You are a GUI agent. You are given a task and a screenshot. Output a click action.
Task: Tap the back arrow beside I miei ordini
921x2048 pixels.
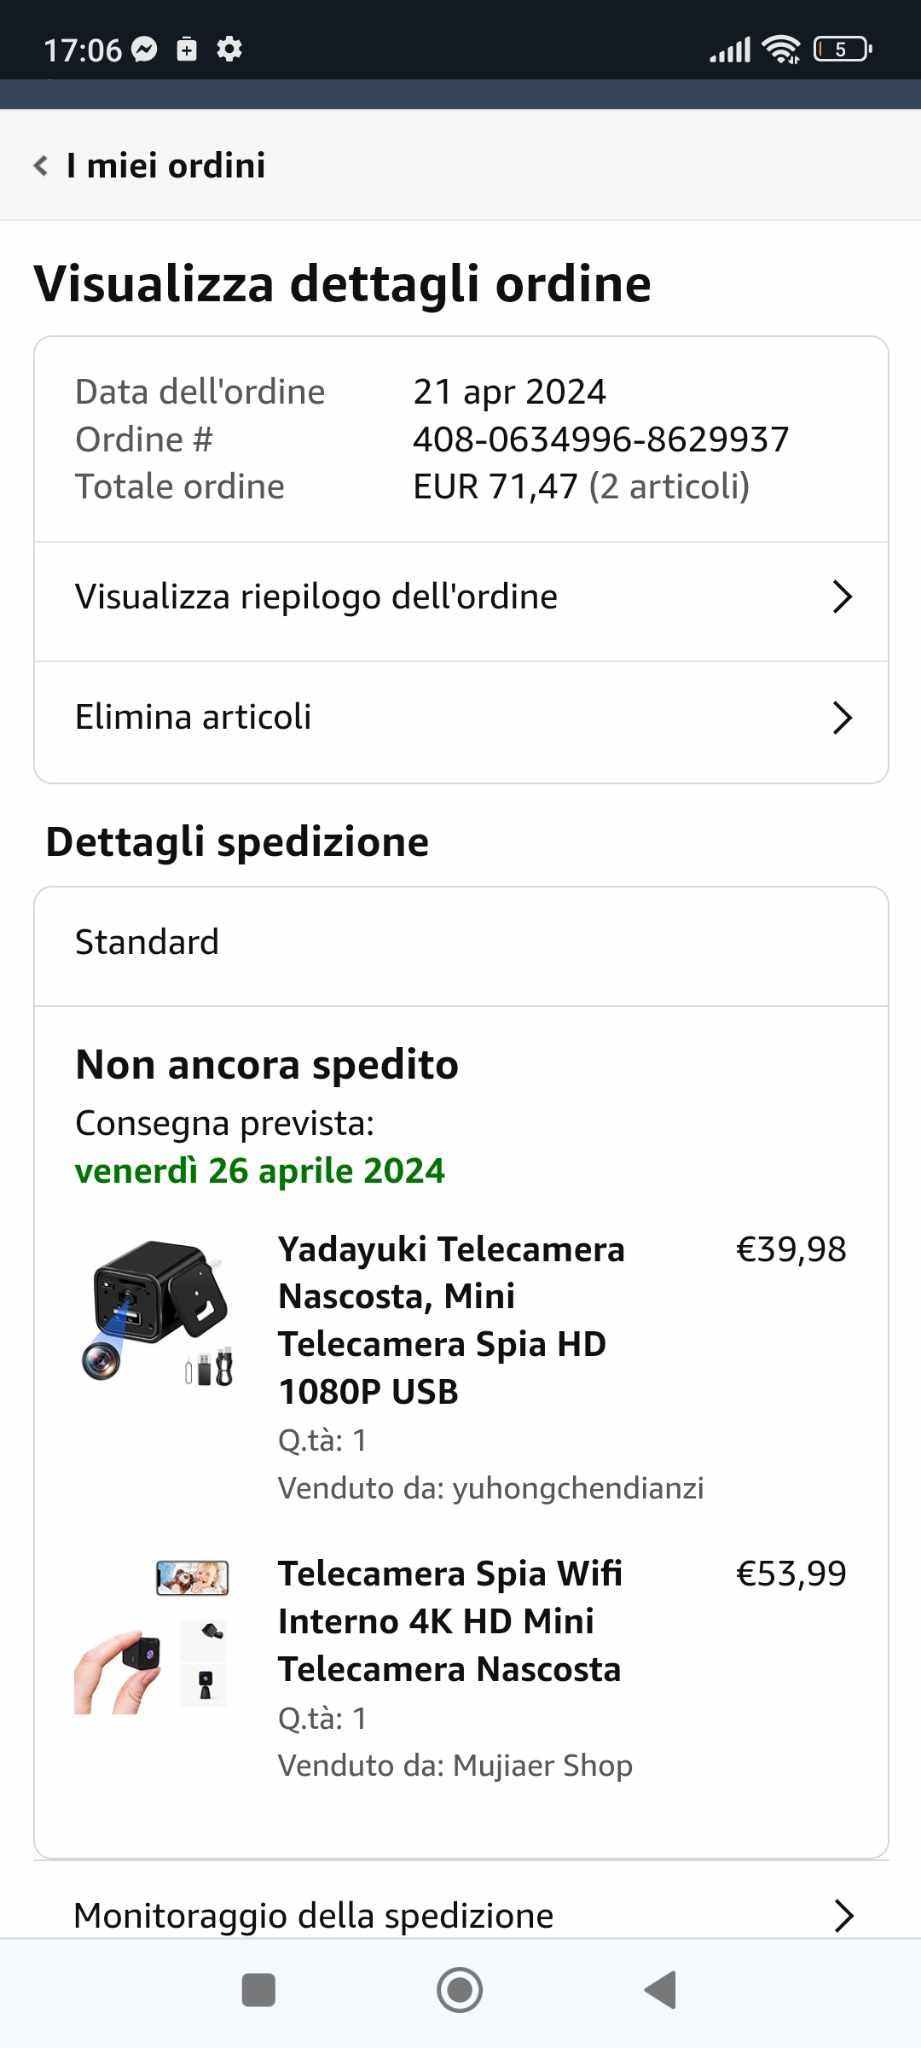[41, 166]
